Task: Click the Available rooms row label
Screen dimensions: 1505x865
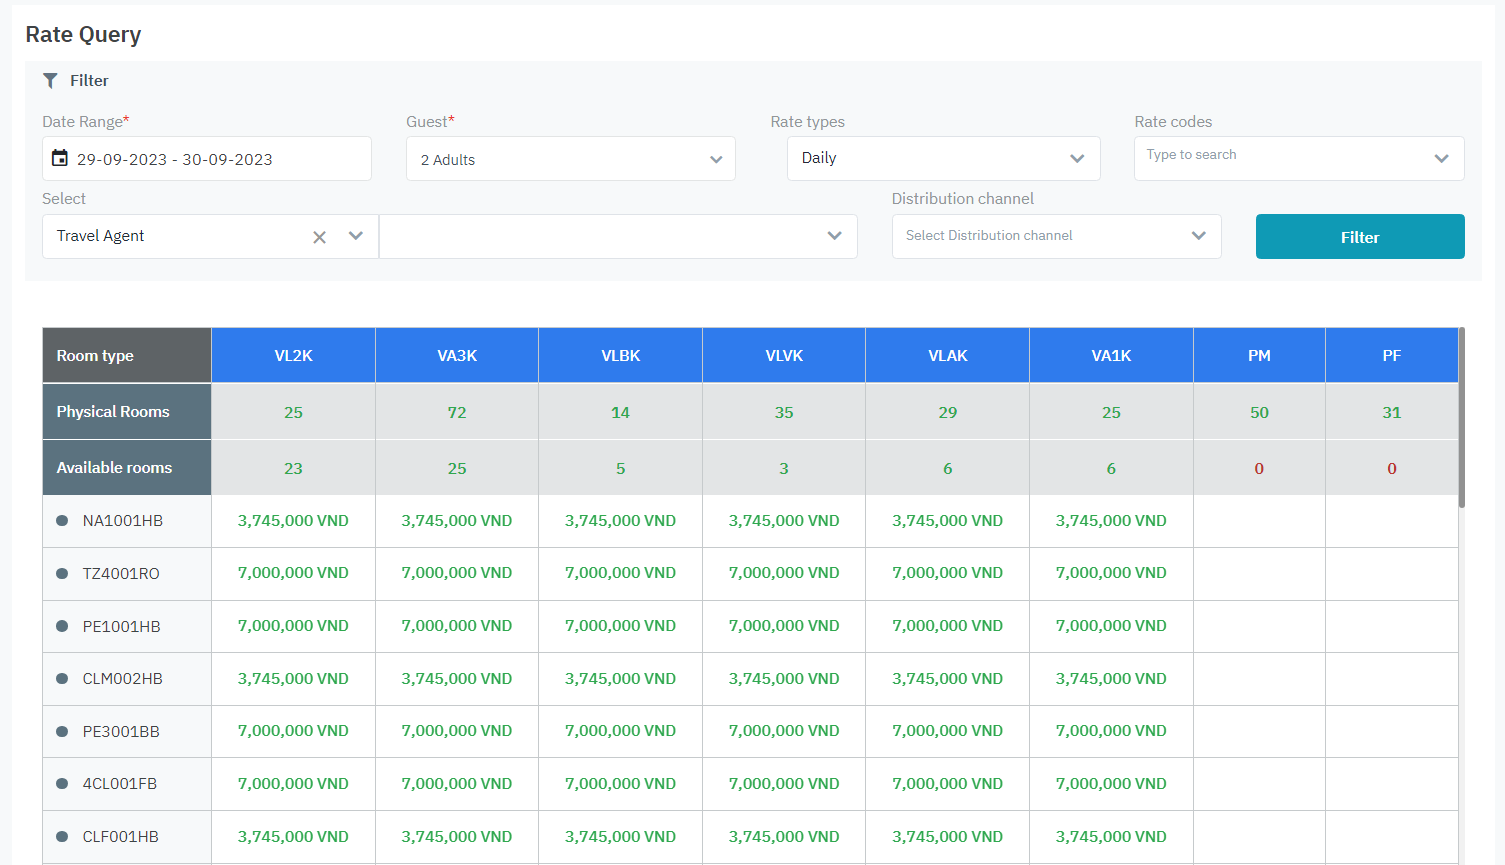Action: [113, 467]
